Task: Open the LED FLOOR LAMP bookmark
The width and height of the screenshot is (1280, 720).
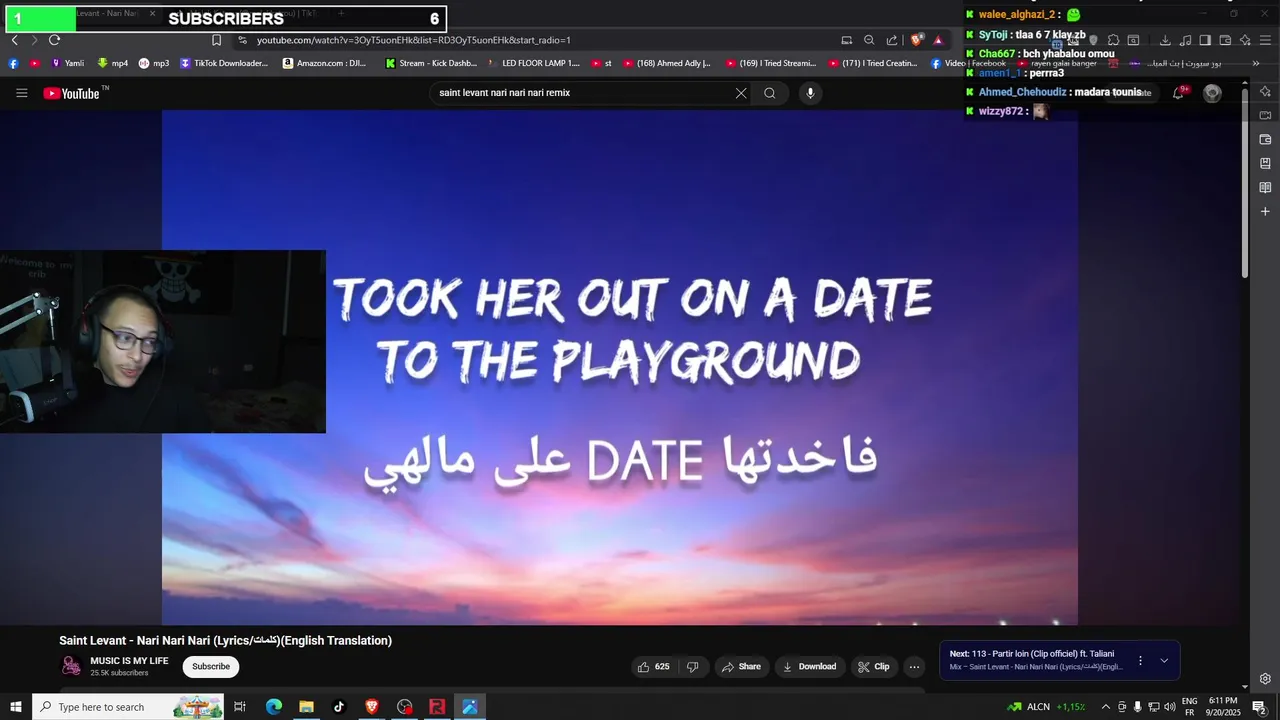Action: [534, 63]
